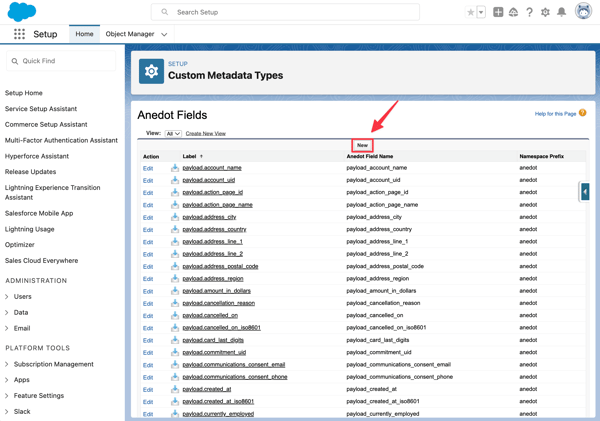Click the New button
The width and height of the screenshot is (600, 421).
coord(362,145)
